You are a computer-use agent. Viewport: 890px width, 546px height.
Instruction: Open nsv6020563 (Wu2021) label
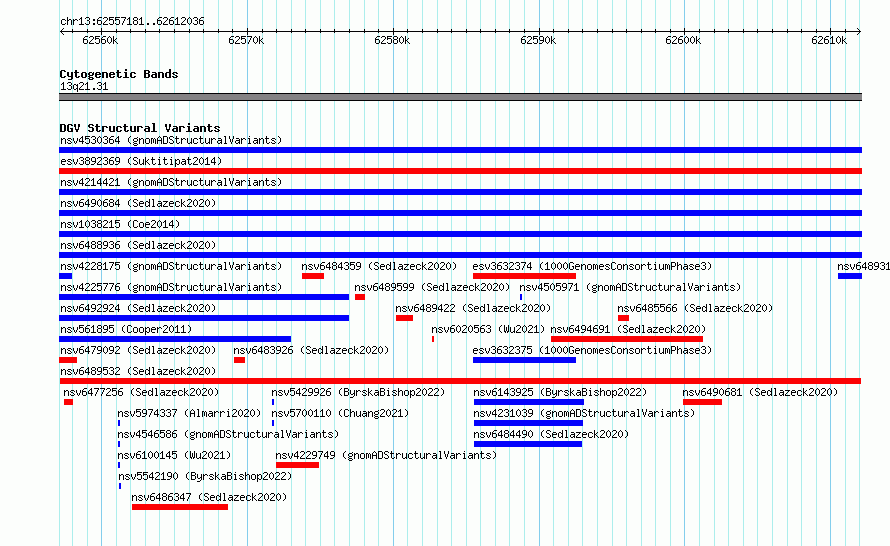point(488,329)
